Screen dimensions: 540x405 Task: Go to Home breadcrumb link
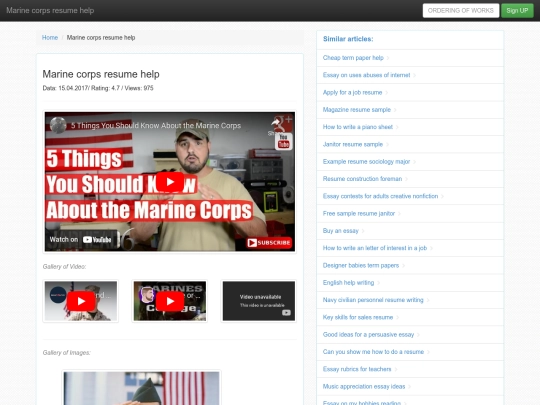point(50,38)
